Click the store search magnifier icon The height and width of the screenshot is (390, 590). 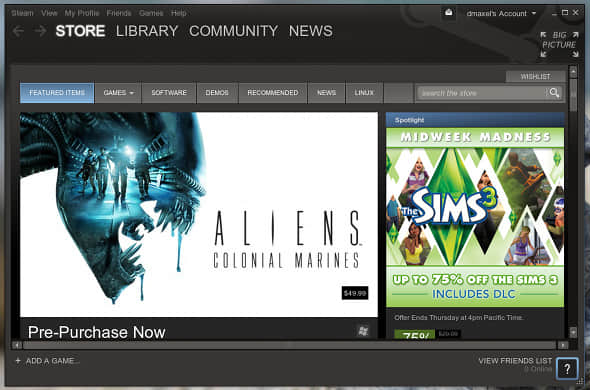(554, 93)
